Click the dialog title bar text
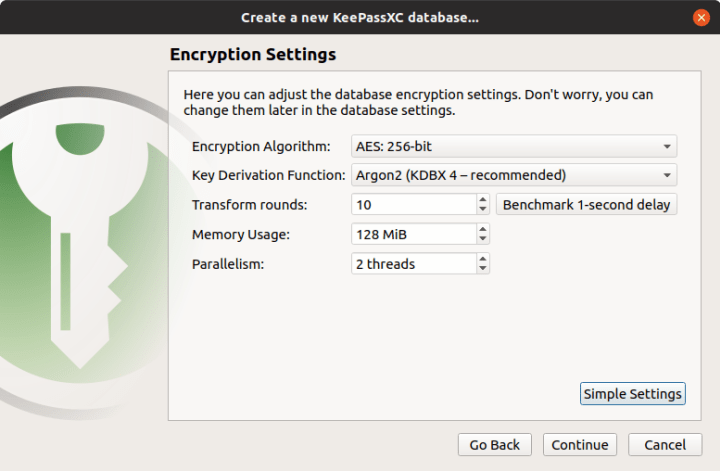Viewport: 720px width, 471px height. tap(360, 18)
